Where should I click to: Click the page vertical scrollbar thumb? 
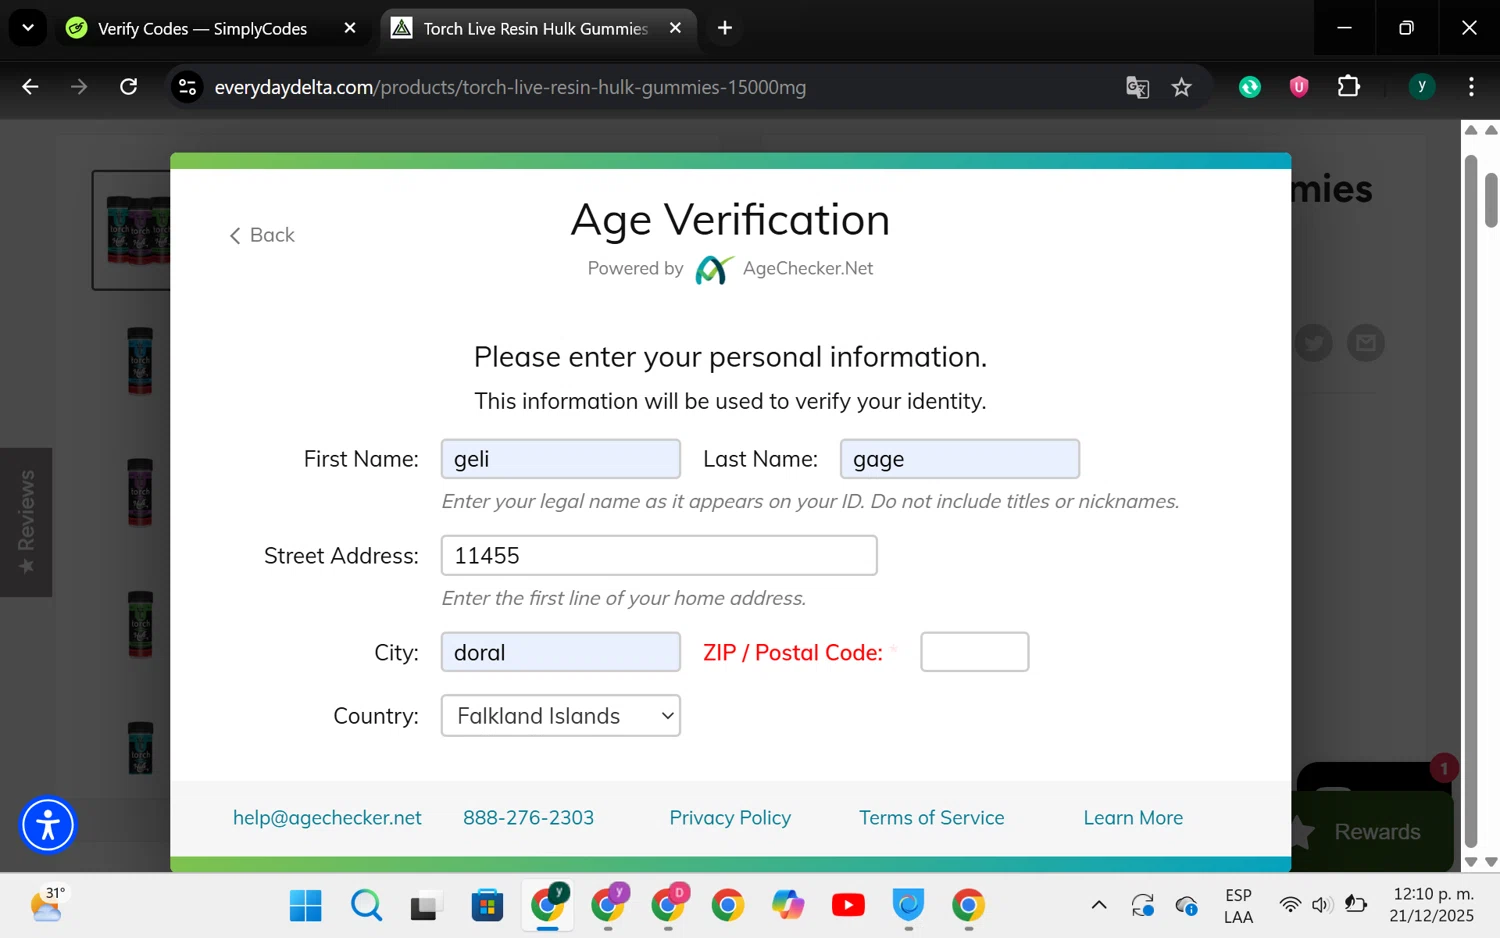1491,200
